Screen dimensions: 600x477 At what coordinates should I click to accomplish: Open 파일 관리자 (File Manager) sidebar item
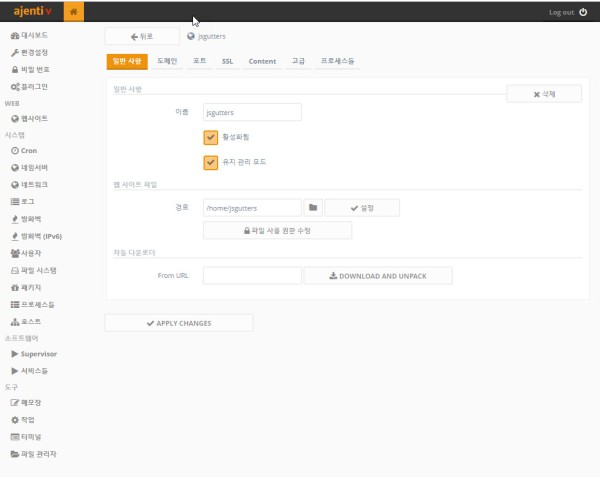[33, 454]
